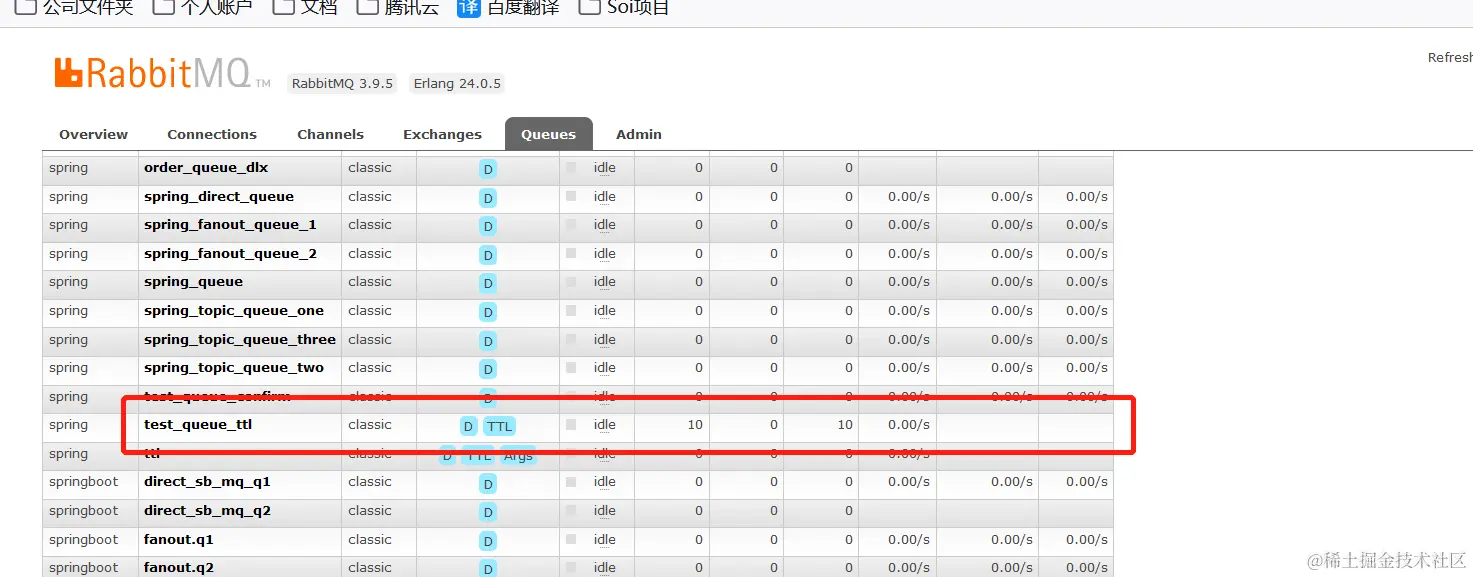The height and width of the screenshot is (577, 1473).
Task: Open queue test_queue_ttl
Action: coord(198,424)
